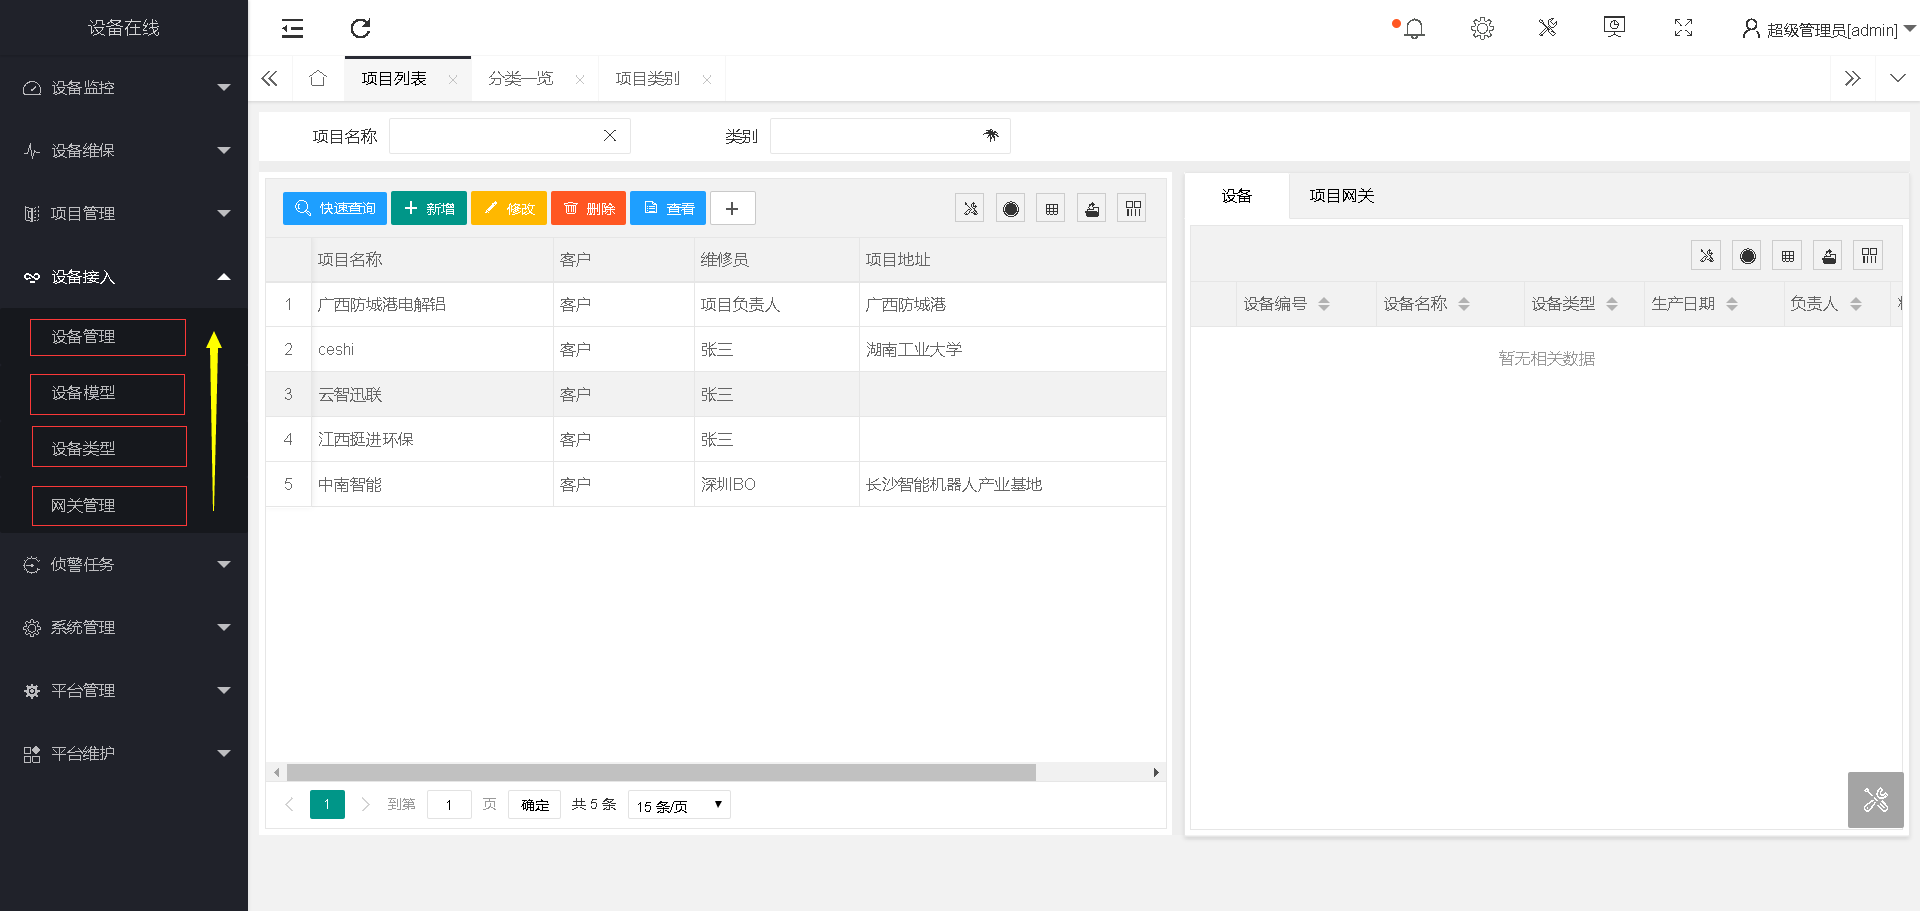Click the refresh icon in the top header
This screenshot has width=1920, height=911.
[361, 28]
